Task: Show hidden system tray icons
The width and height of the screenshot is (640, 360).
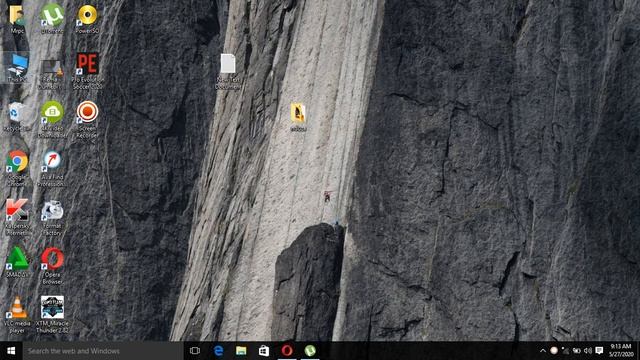Action: click(x=542, y=351)
